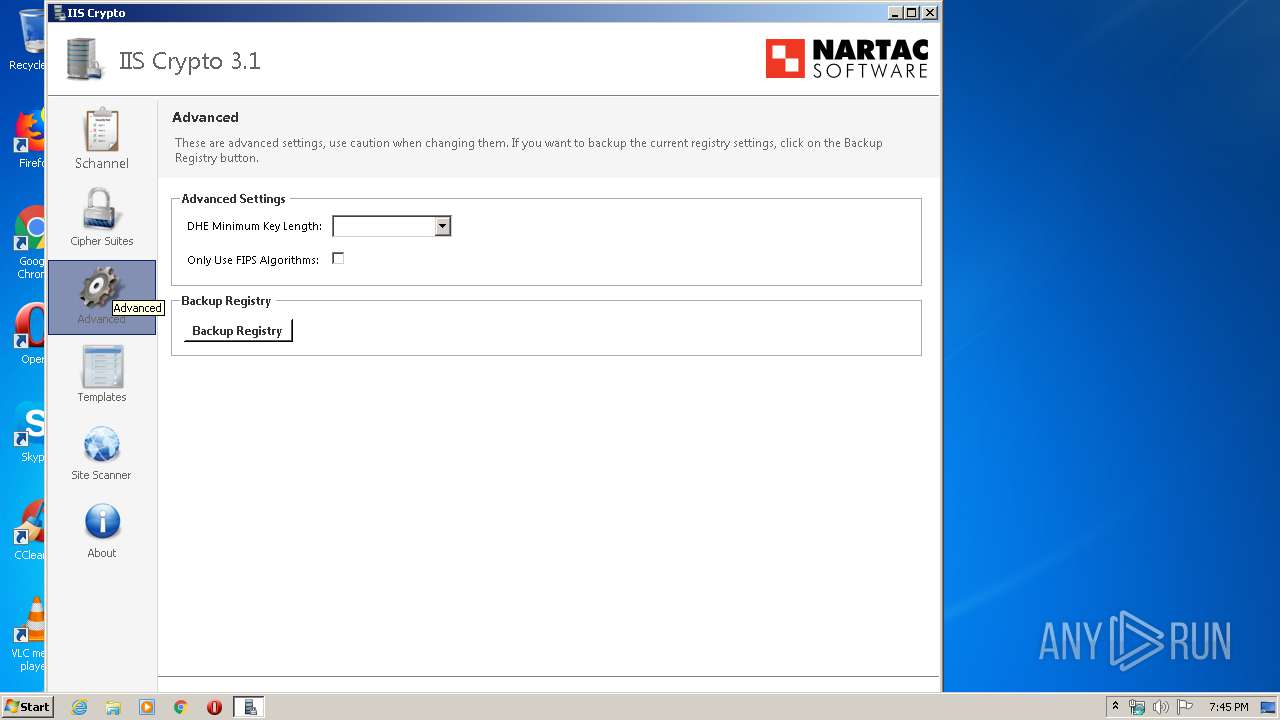The height and width of the screenshot is (720, 1280).
Task: Launch Opera from the taskbar
Action: coord(214,707)
